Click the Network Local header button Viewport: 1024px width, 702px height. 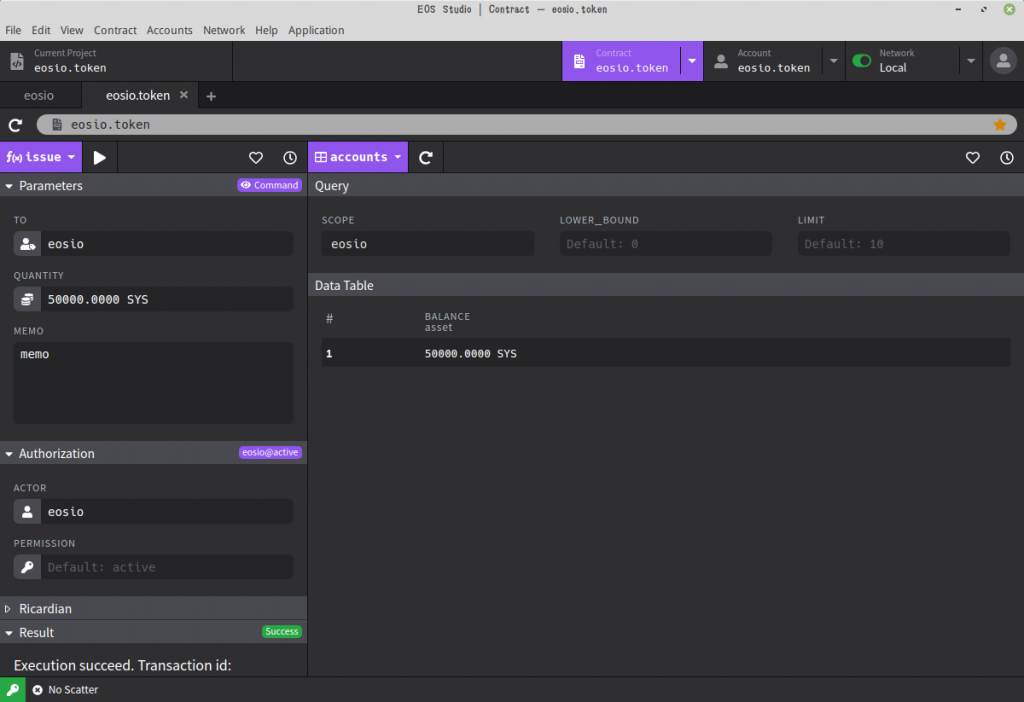pyautogui.click(x=903, y=61)
